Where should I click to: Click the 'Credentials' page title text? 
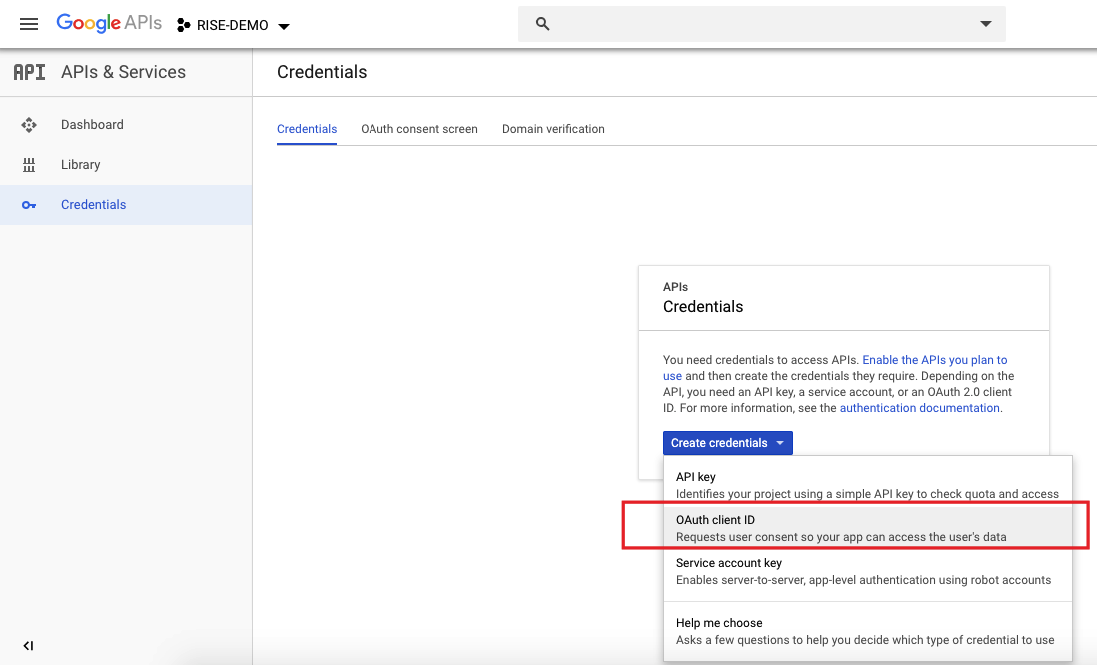[322, 72]
